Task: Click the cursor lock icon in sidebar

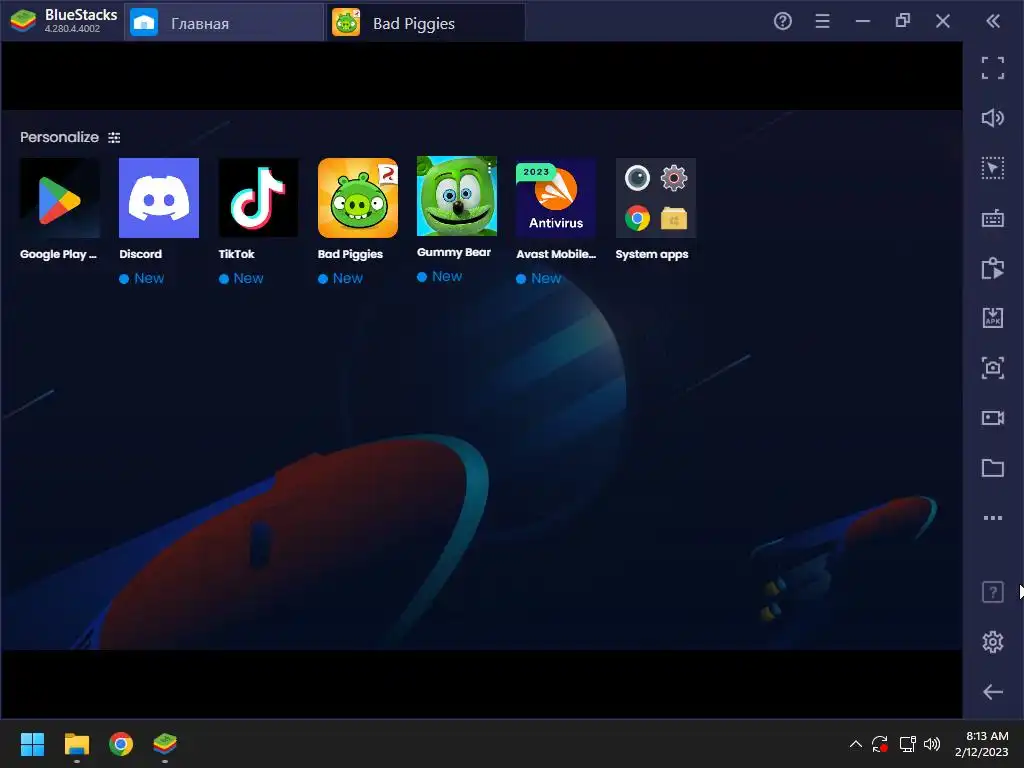Action: point(993,168)
